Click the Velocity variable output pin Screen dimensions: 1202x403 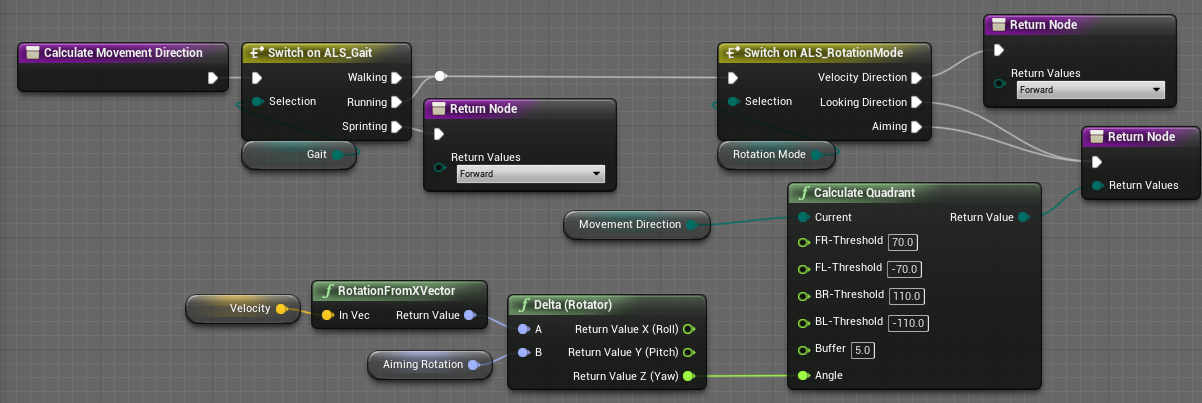point(281,309)
